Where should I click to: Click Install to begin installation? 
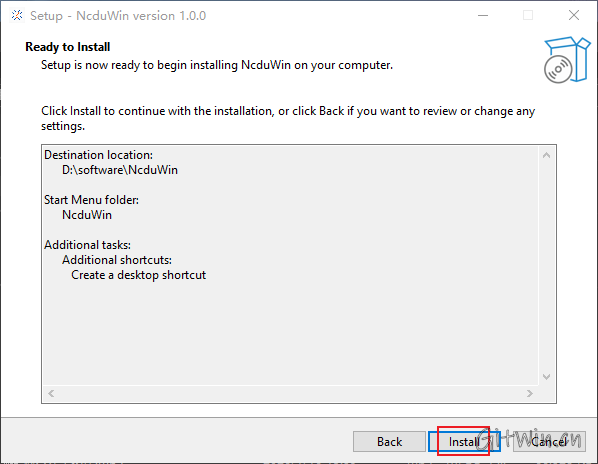click(x=464, y=442)
